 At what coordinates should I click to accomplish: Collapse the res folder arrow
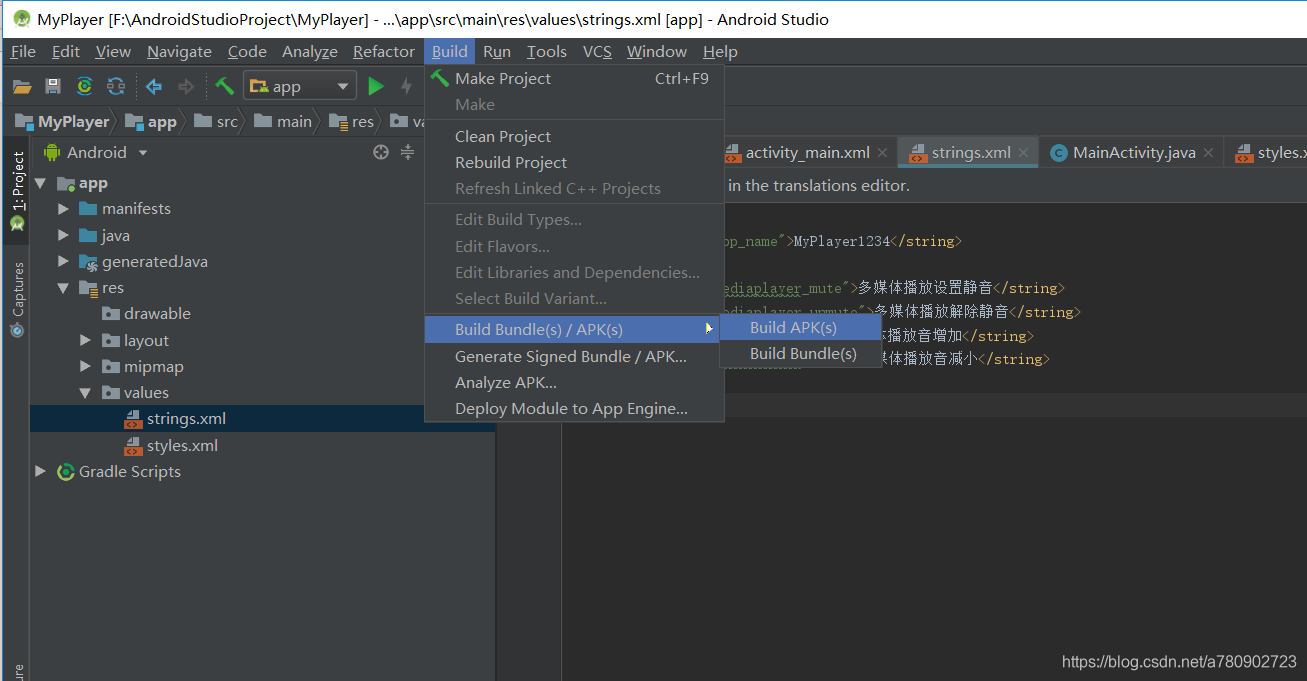[x=63, y=288]
